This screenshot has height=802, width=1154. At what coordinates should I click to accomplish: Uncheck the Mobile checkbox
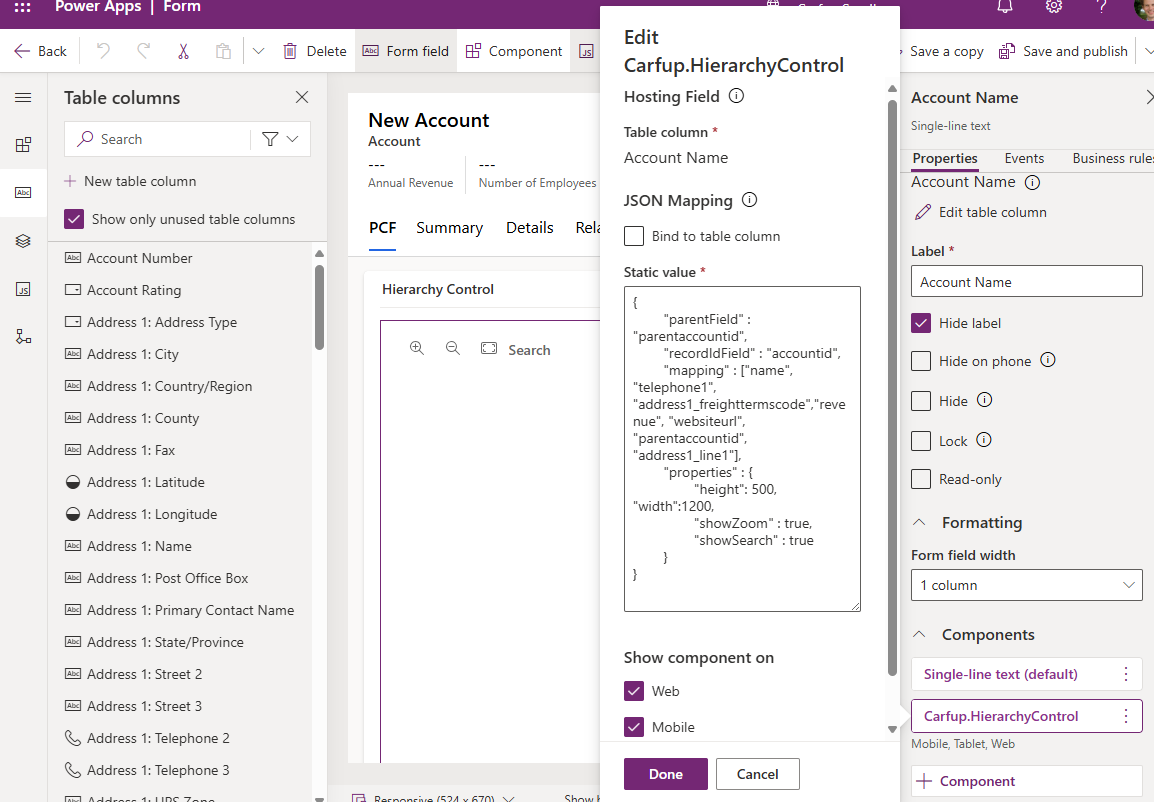click(634, 727)
